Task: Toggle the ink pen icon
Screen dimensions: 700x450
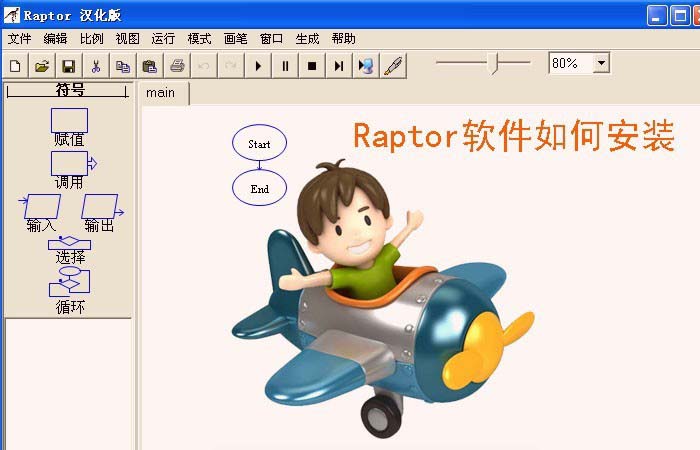Action: [393, 66]
